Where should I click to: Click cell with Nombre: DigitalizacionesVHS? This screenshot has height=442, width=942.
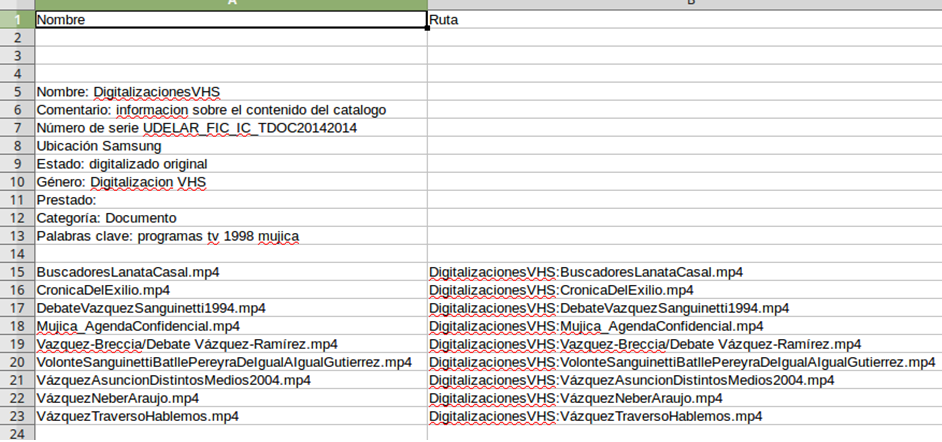click(231, 92)
